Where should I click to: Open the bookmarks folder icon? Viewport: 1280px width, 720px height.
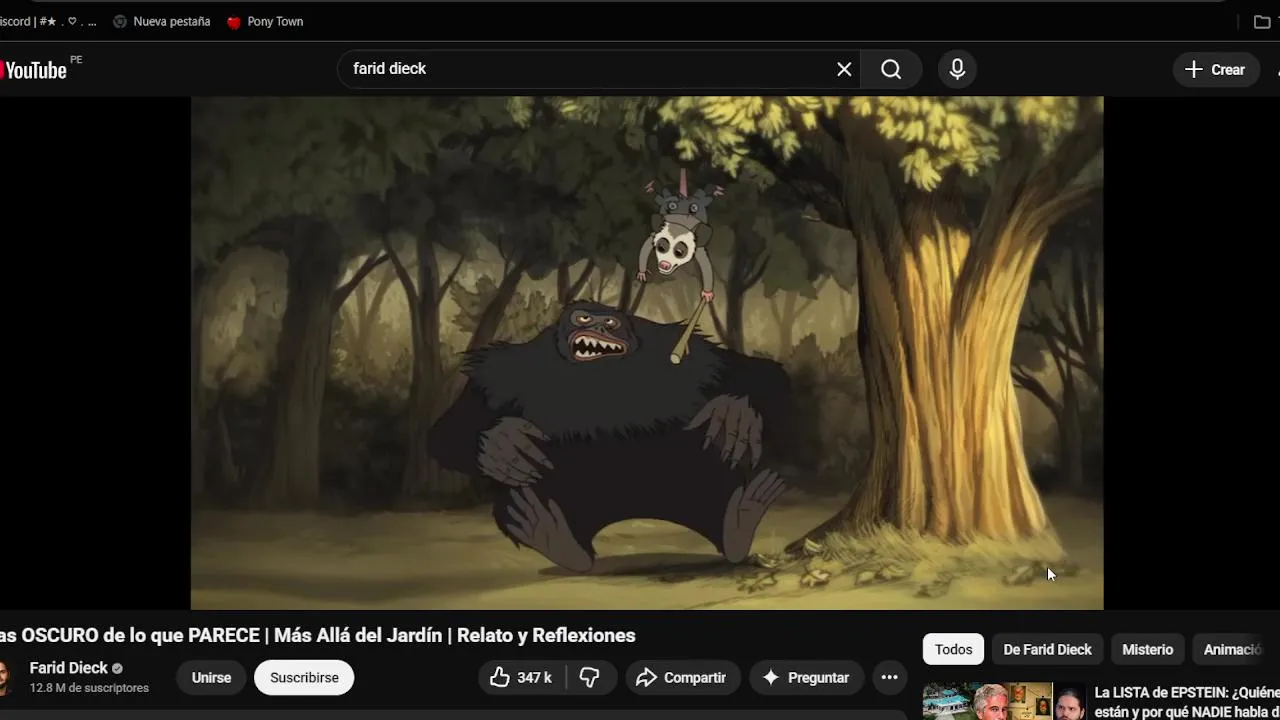click(1262, 21)
